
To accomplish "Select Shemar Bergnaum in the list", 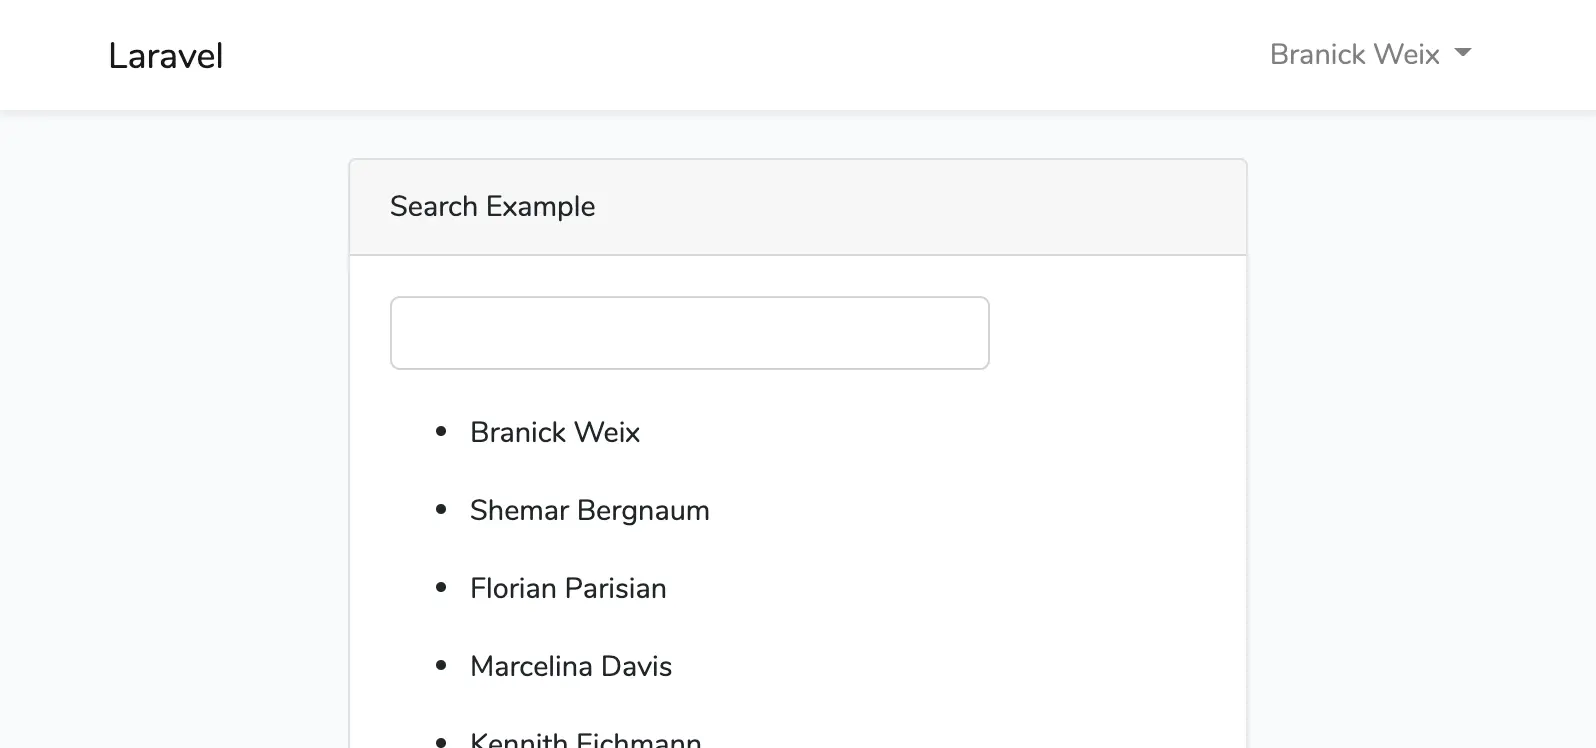I will (x=589, y=510).
